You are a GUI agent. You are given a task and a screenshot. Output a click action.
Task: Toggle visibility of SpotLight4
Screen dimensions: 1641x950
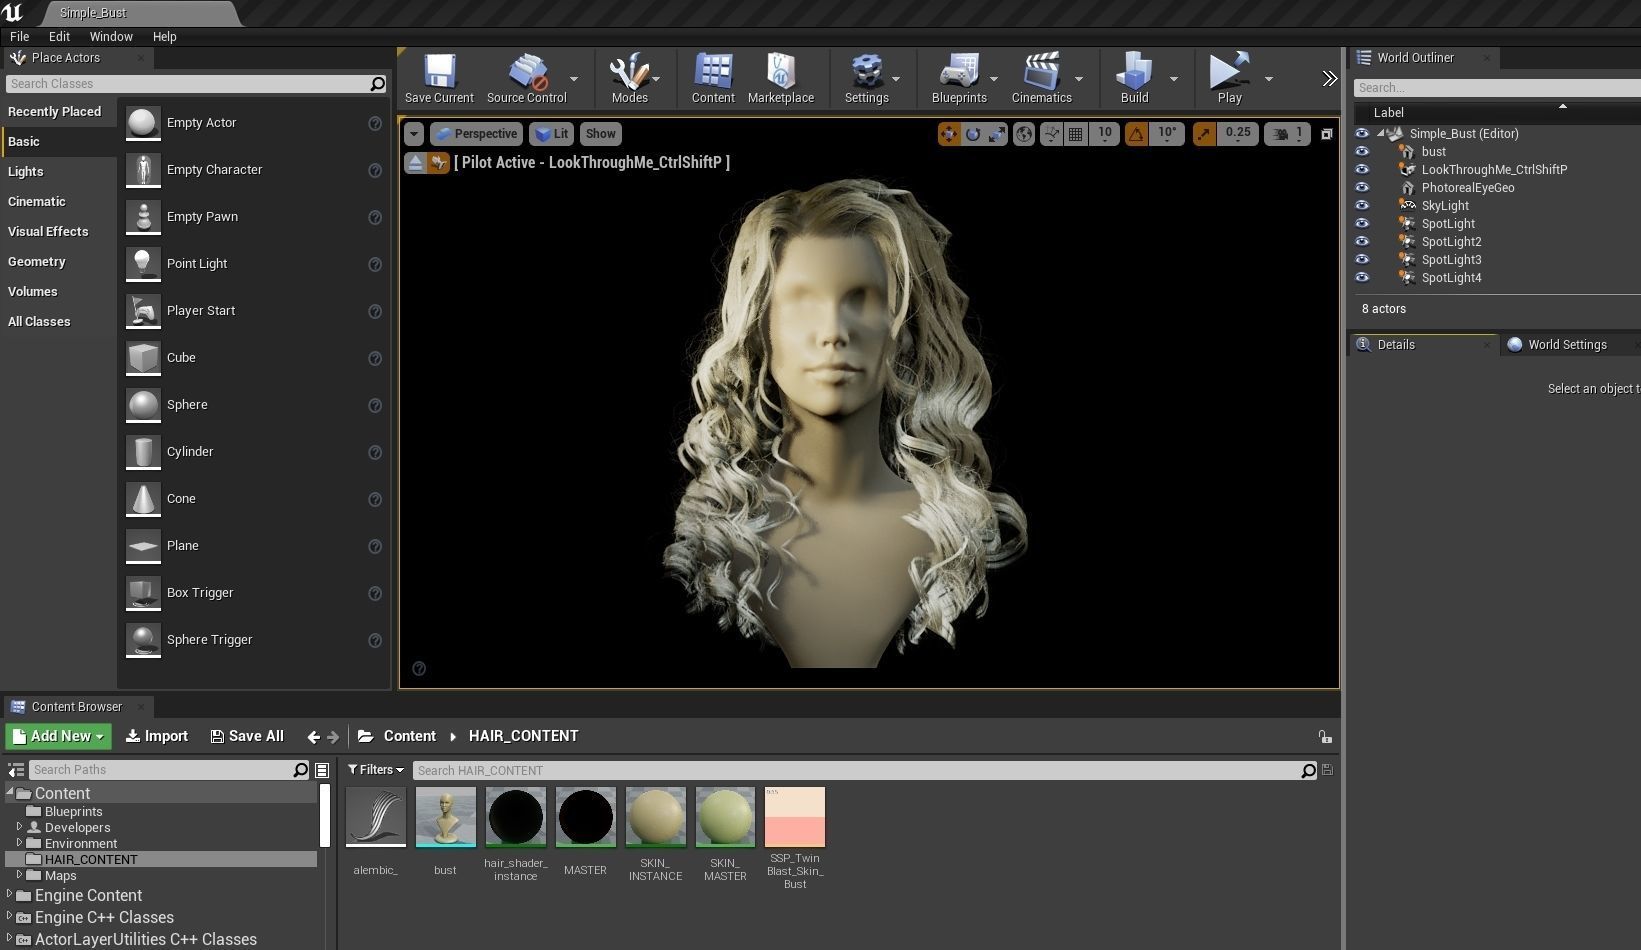(x=1362, y=278)
